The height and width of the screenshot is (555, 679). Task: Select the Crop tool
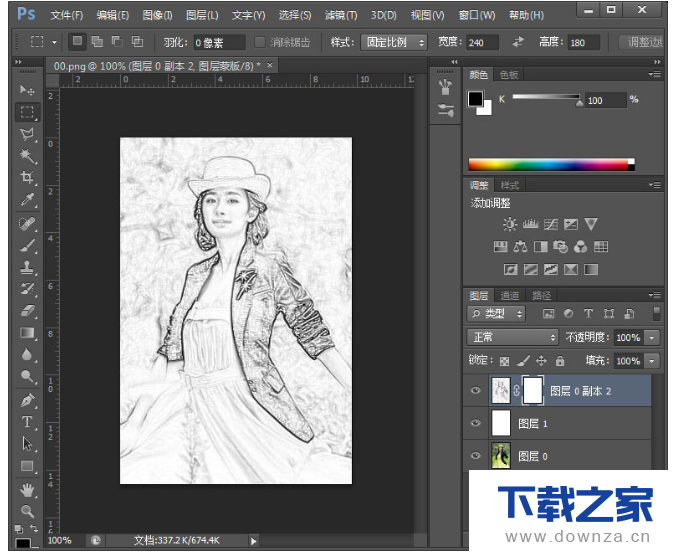click(27, 177)
